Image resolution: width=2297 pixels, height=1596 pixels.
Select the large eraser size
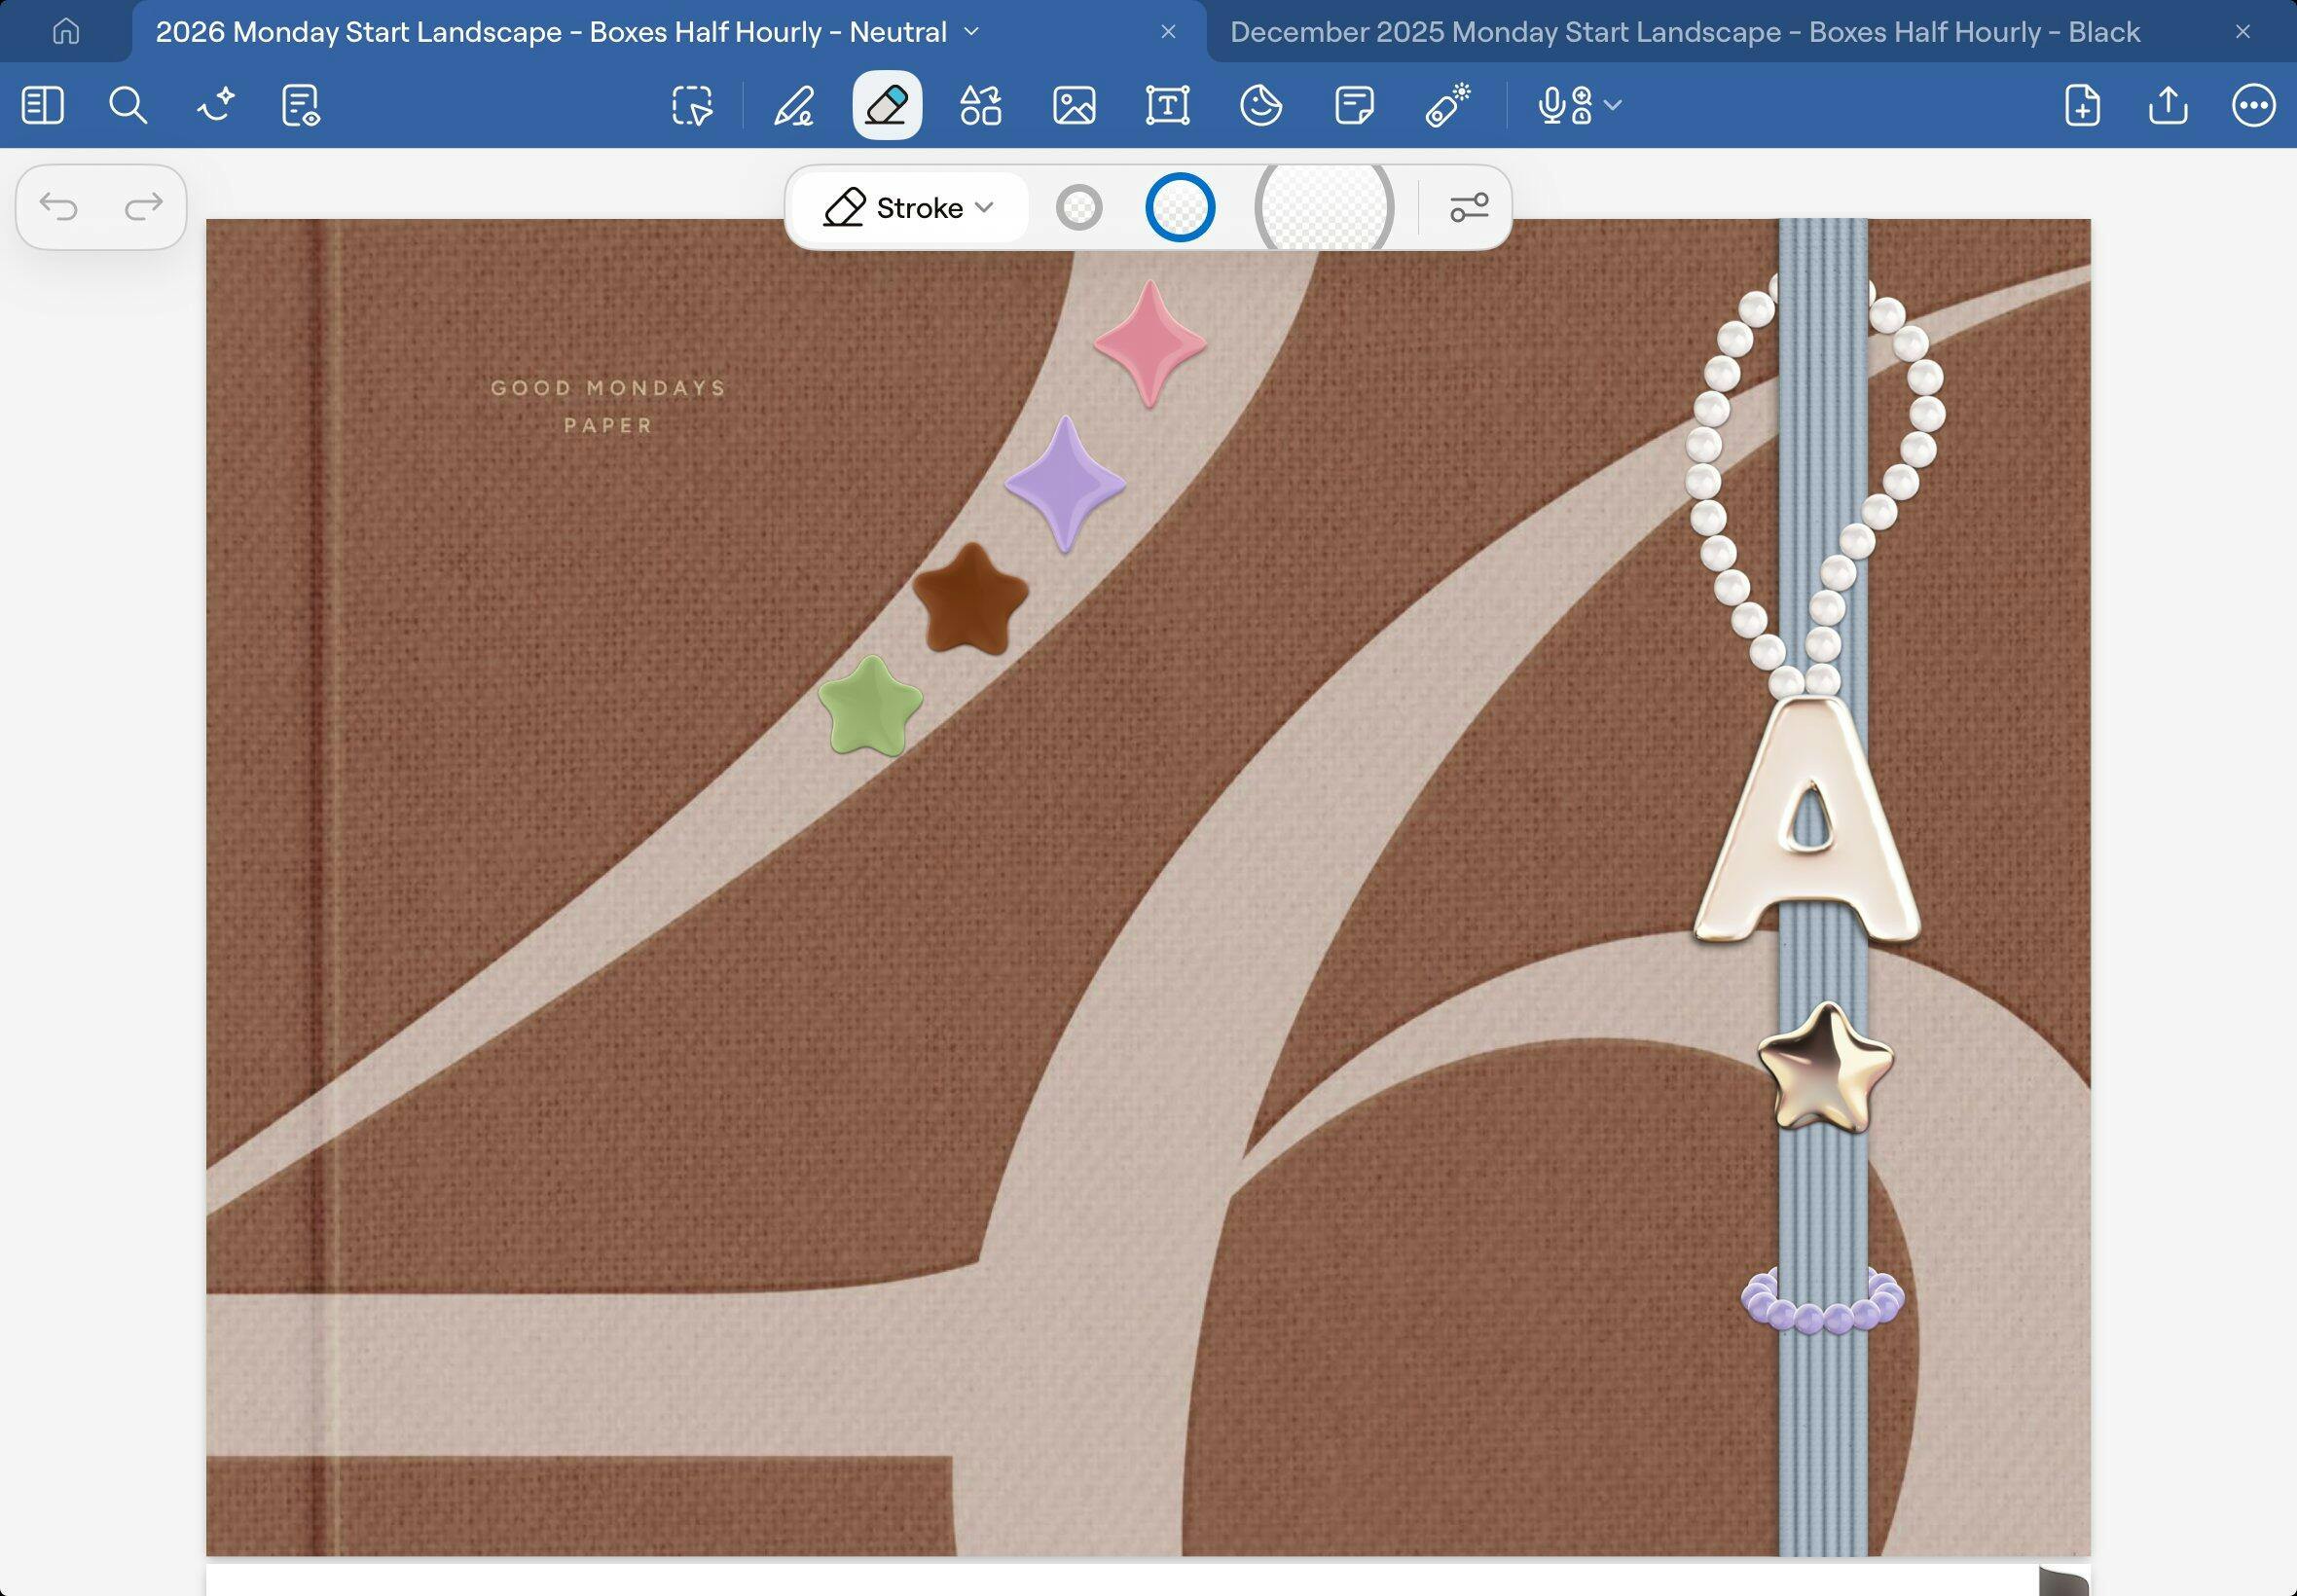click(x=1324, y=208)
